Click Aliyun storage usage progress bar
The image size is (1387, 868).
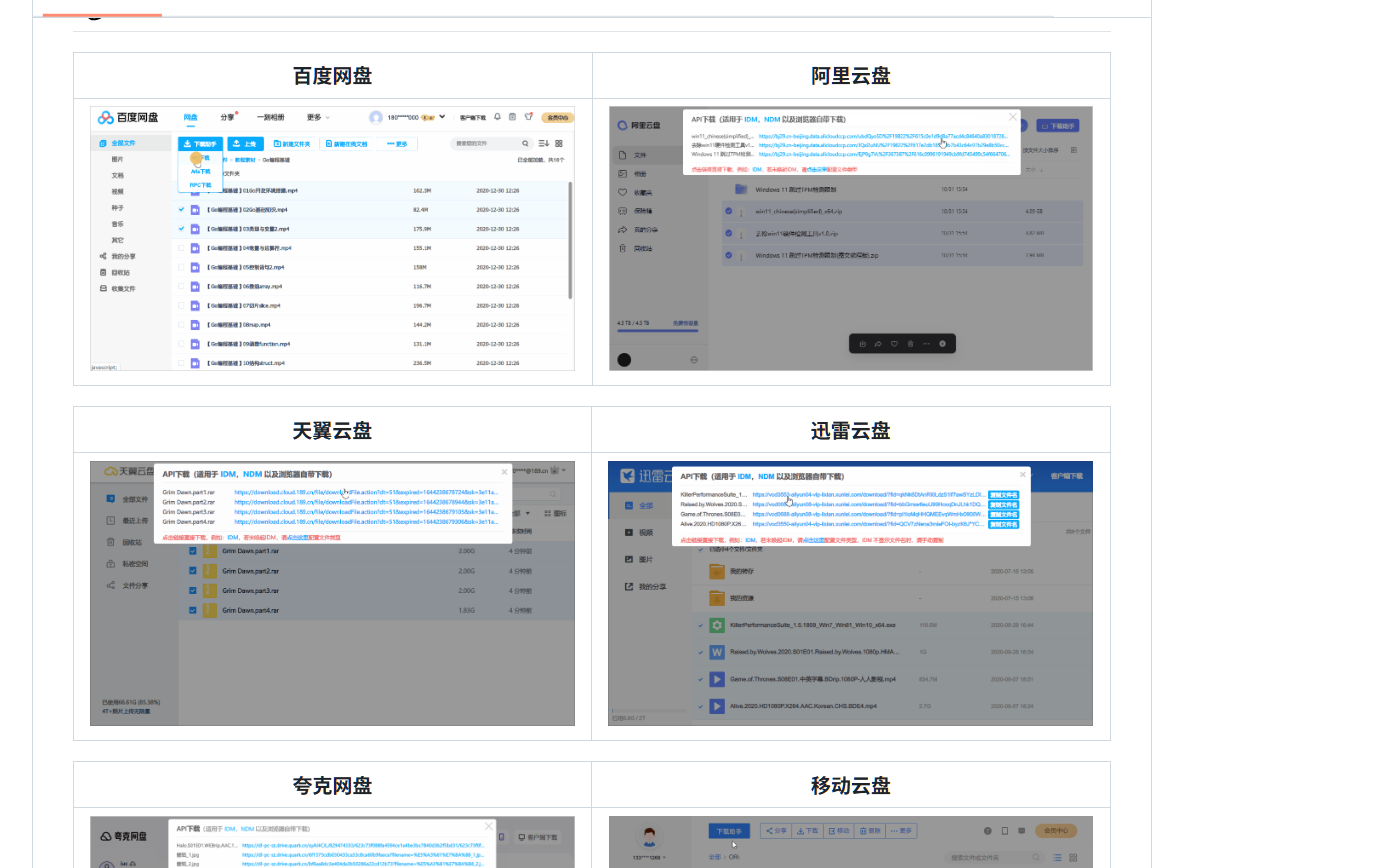[x=658, y=329]
